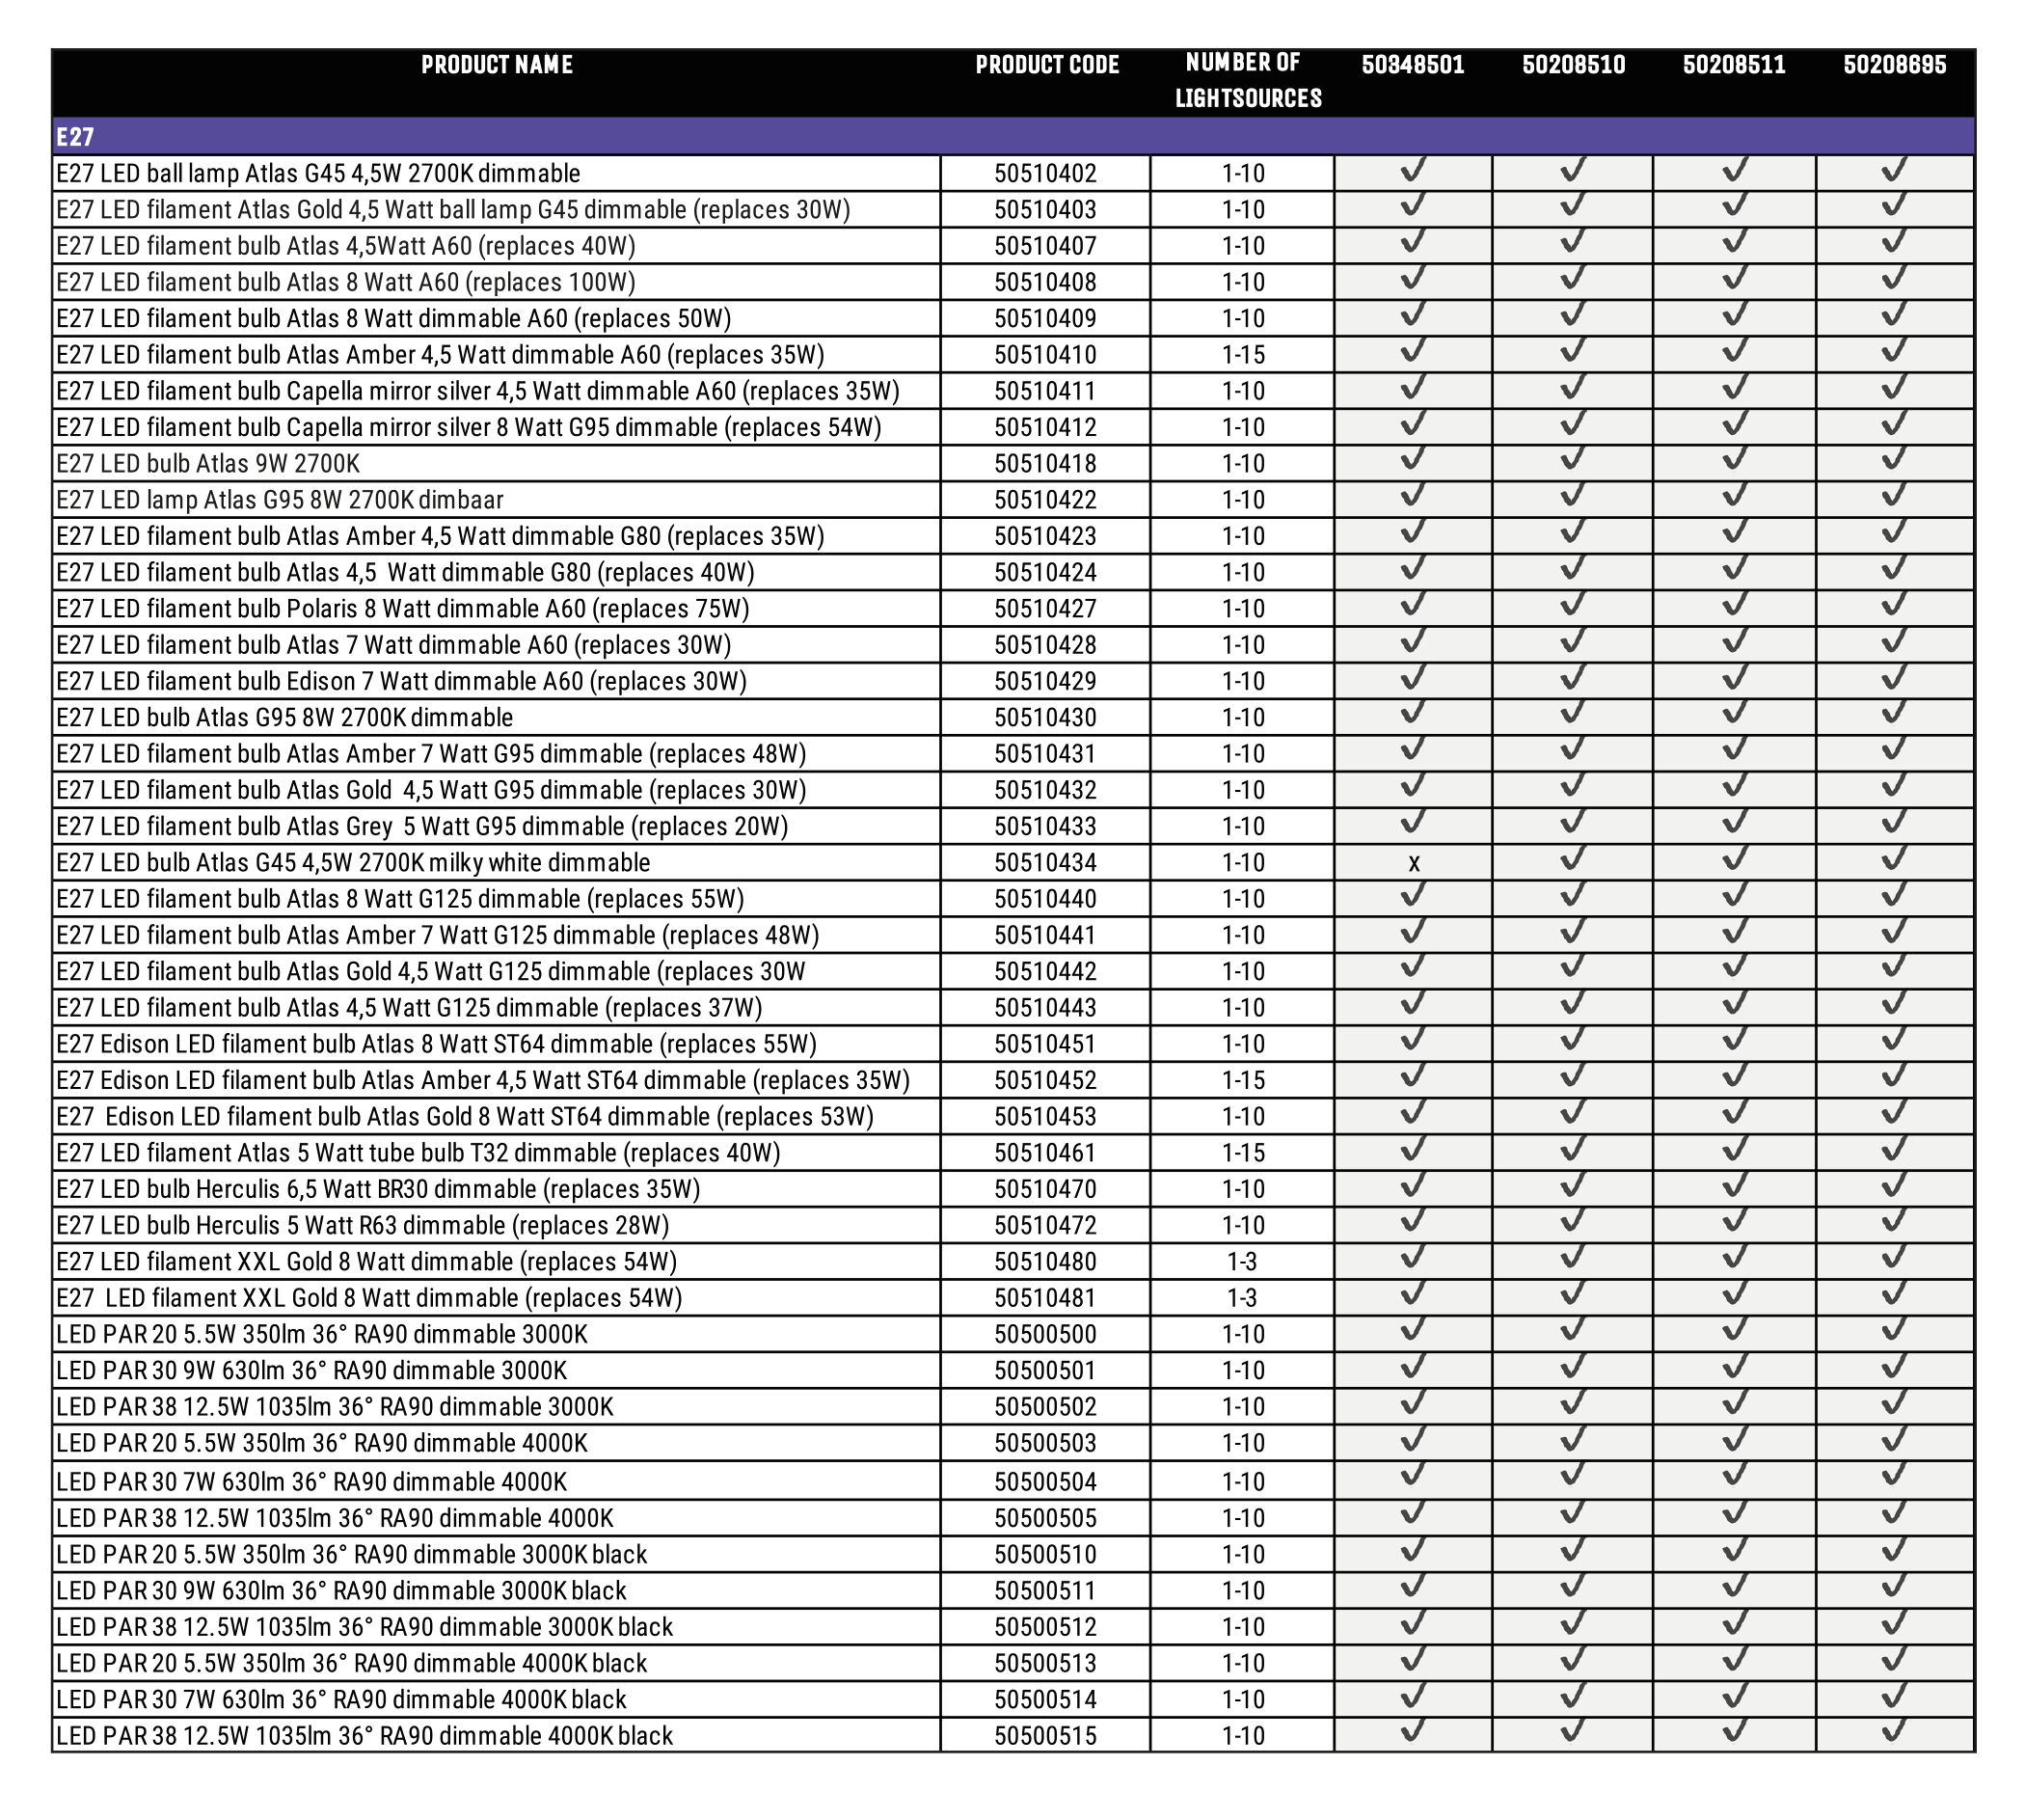Click the PRODUCT NAME column header

pyautogui.click(x=497, y=65)
